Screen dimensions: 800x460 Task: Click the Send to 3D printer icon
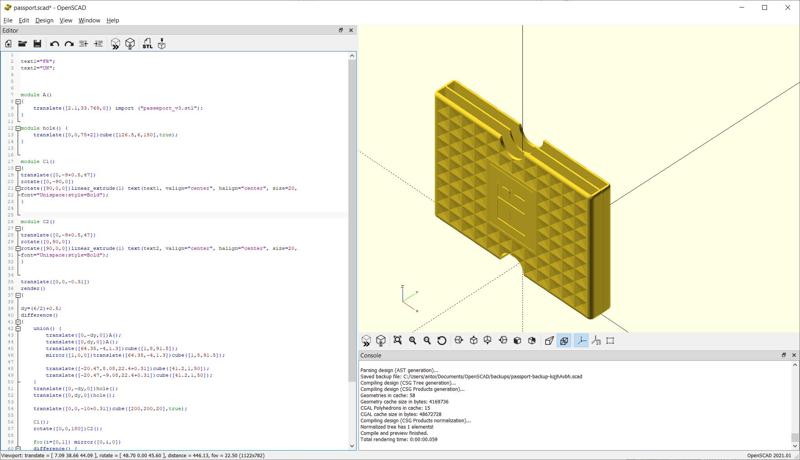point(162,44)
